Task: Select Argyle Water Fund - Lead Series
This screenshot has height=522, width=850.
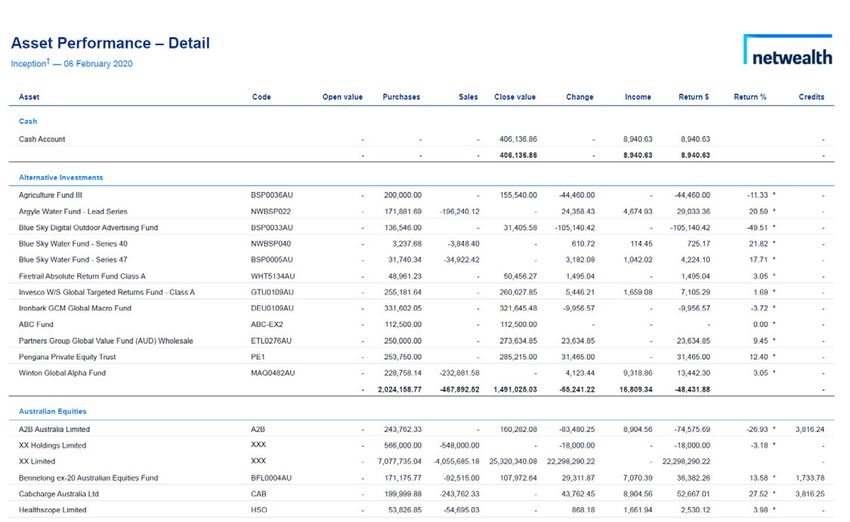Action: pos(73,211)
